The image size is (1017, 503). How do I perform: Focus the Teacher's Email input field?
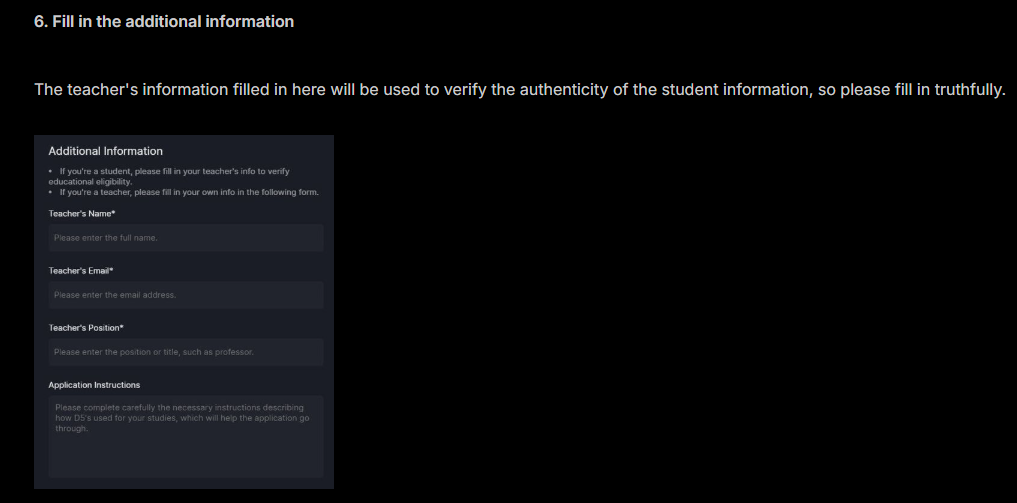pos(185,295)
